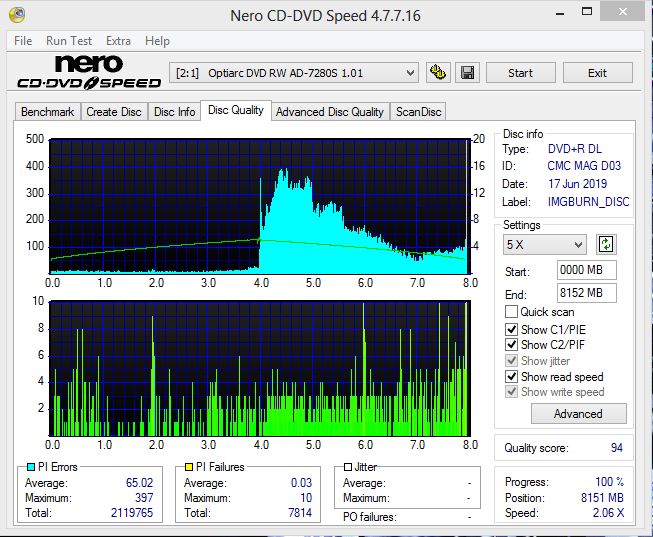Switch to the Benchmark tab

point(47,112)
